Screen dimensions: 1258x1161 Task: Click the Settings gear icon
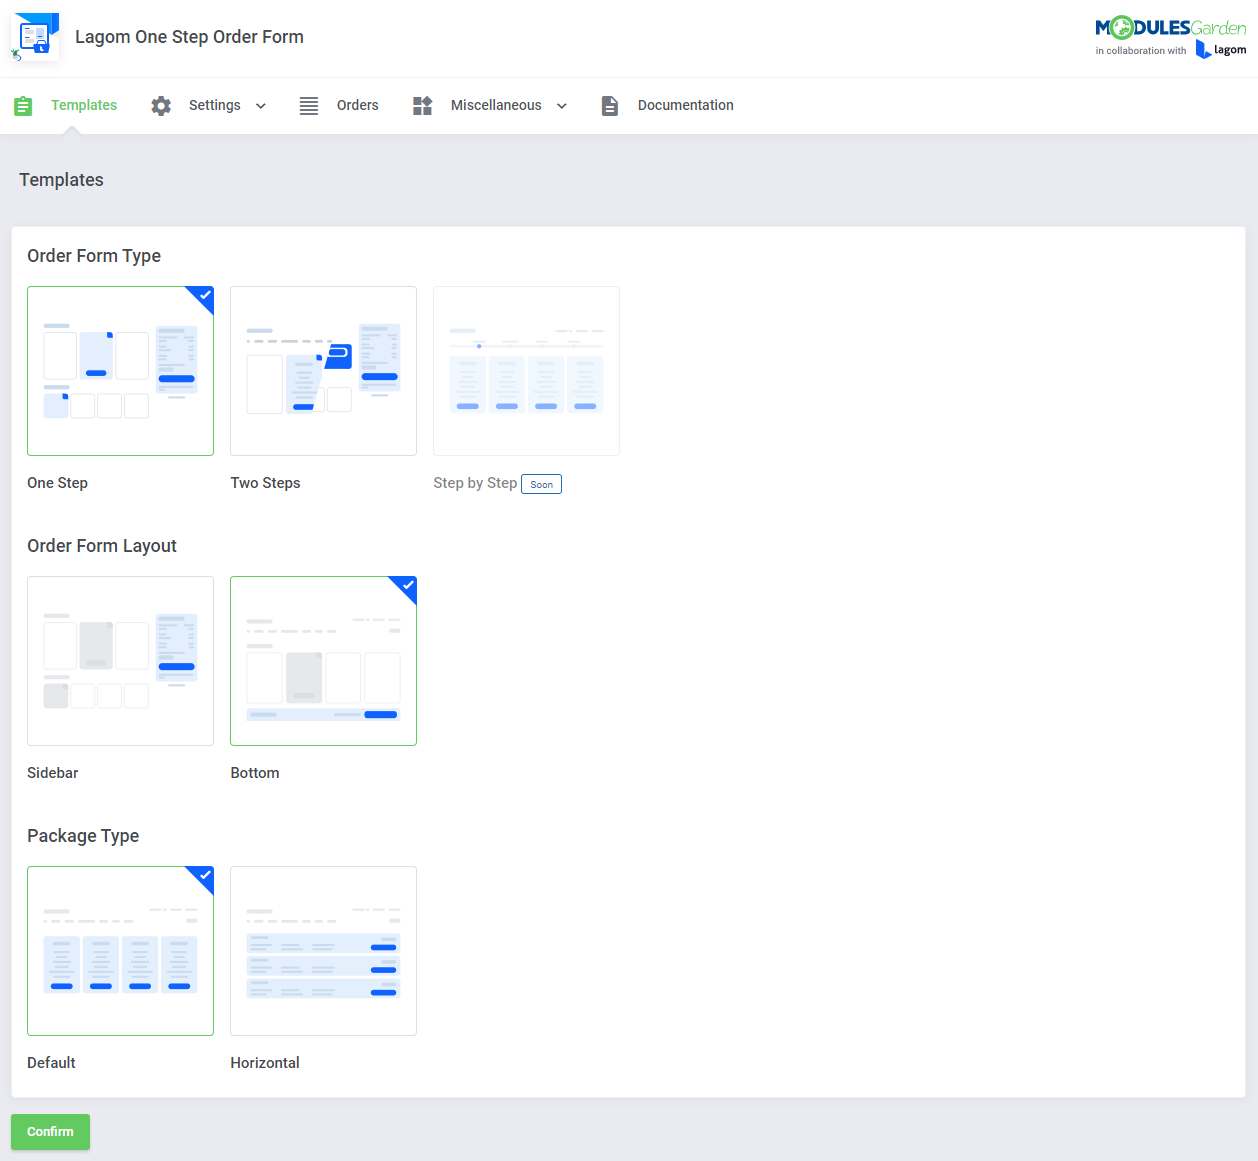point(160,105)
